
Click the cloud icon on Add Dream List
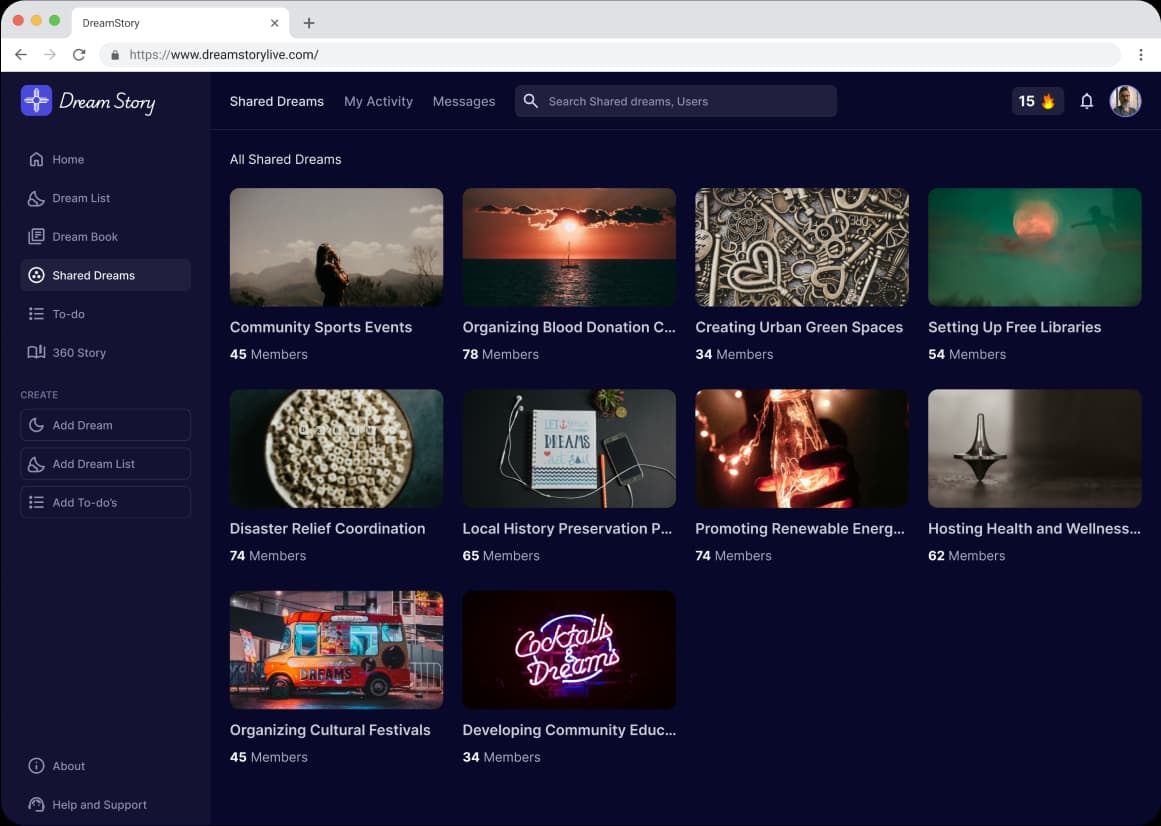(36, 464)
